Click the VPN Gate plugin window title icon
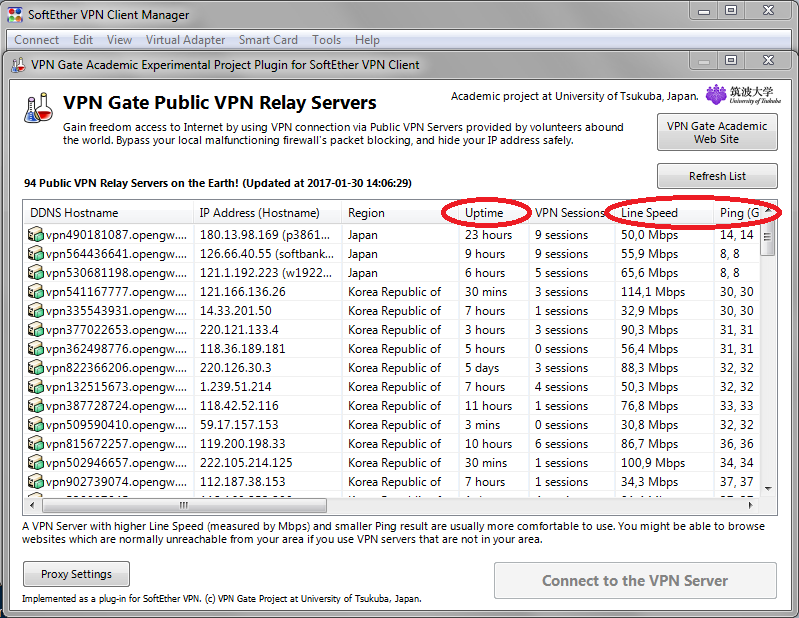The height and width of the screenshot is (618, 799). pyautogui.click(x=18, y=65)
